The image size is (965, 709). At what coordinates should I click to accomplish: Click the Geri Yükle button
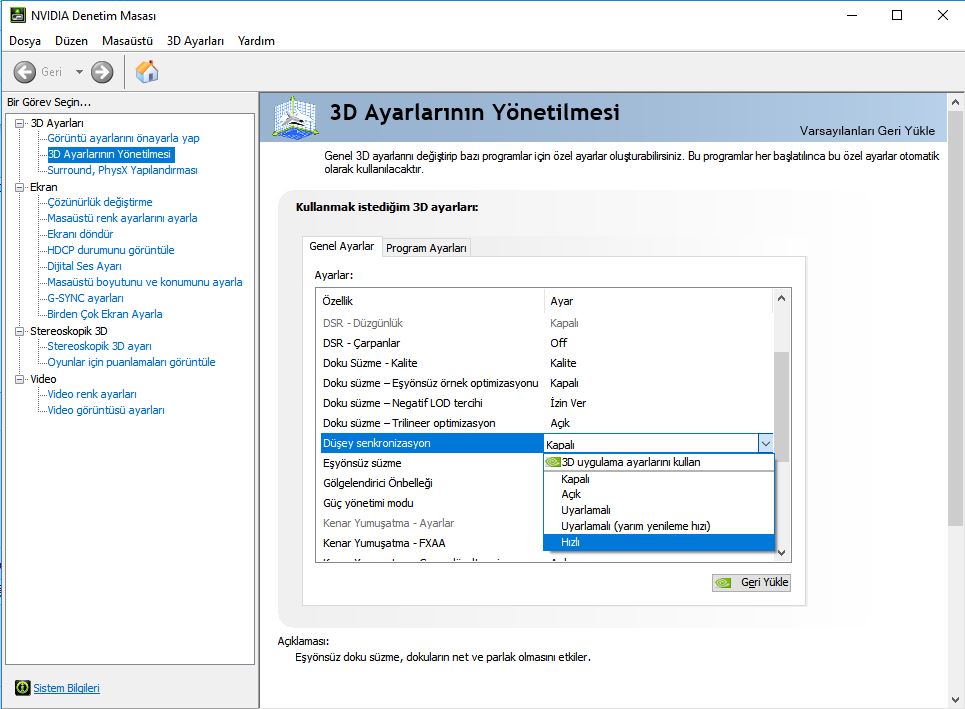(751, 582)
